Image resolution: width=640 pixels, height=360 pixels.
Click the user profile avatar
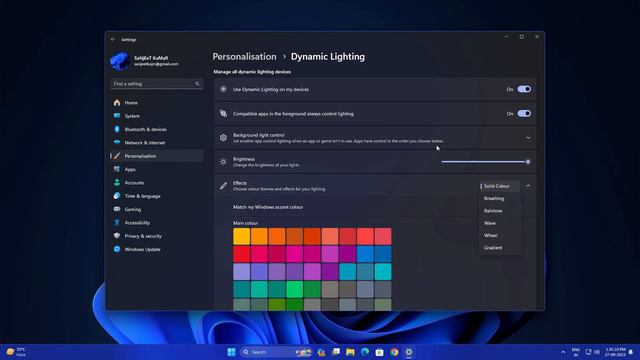click(x=120, y=61)
